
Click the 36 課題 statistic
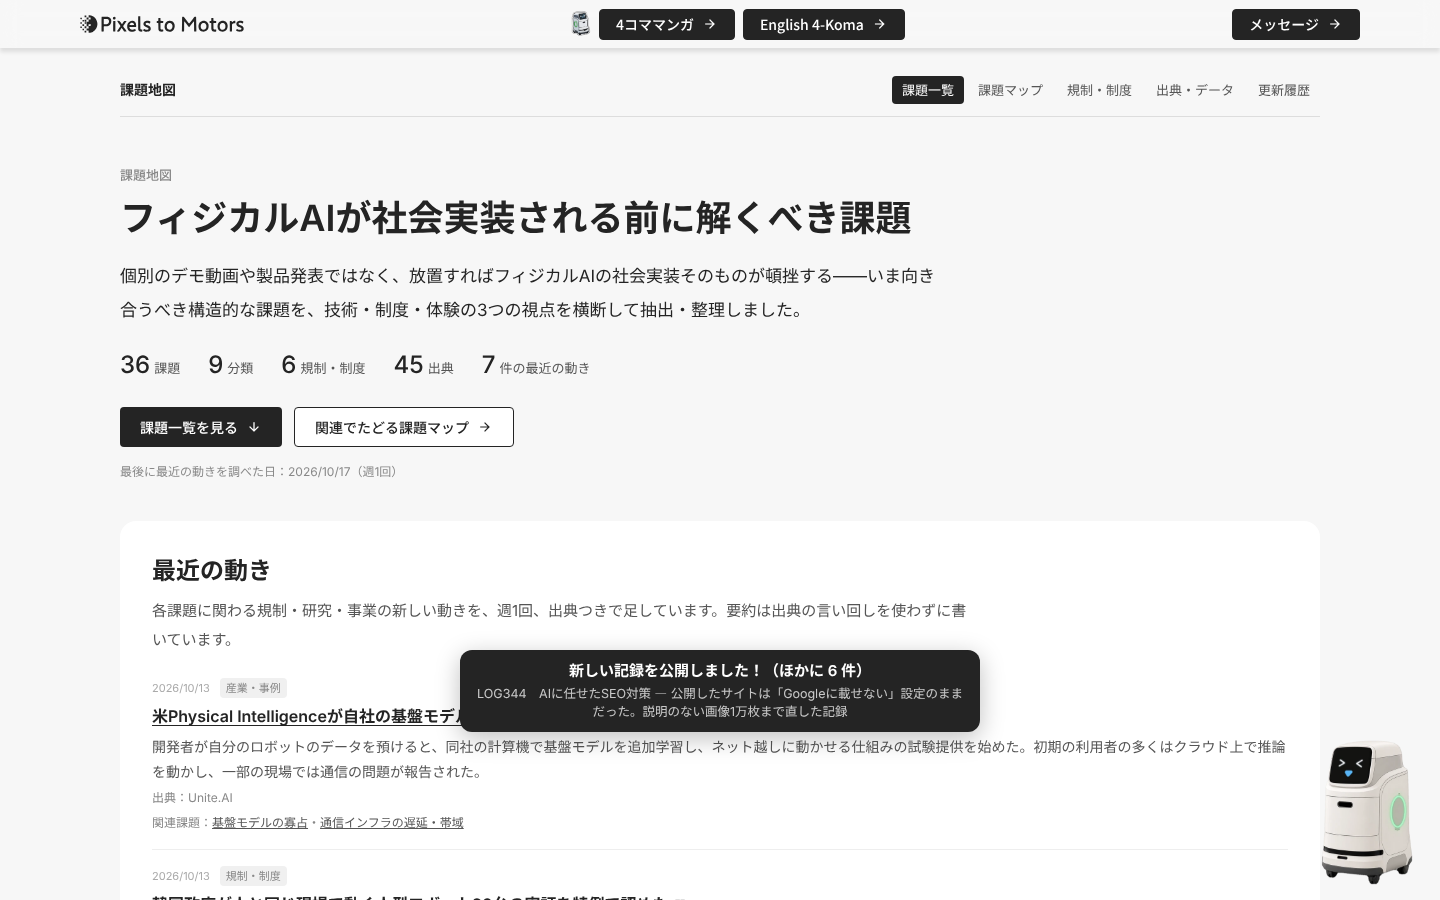pyautogui.click(x=150, y=365)
